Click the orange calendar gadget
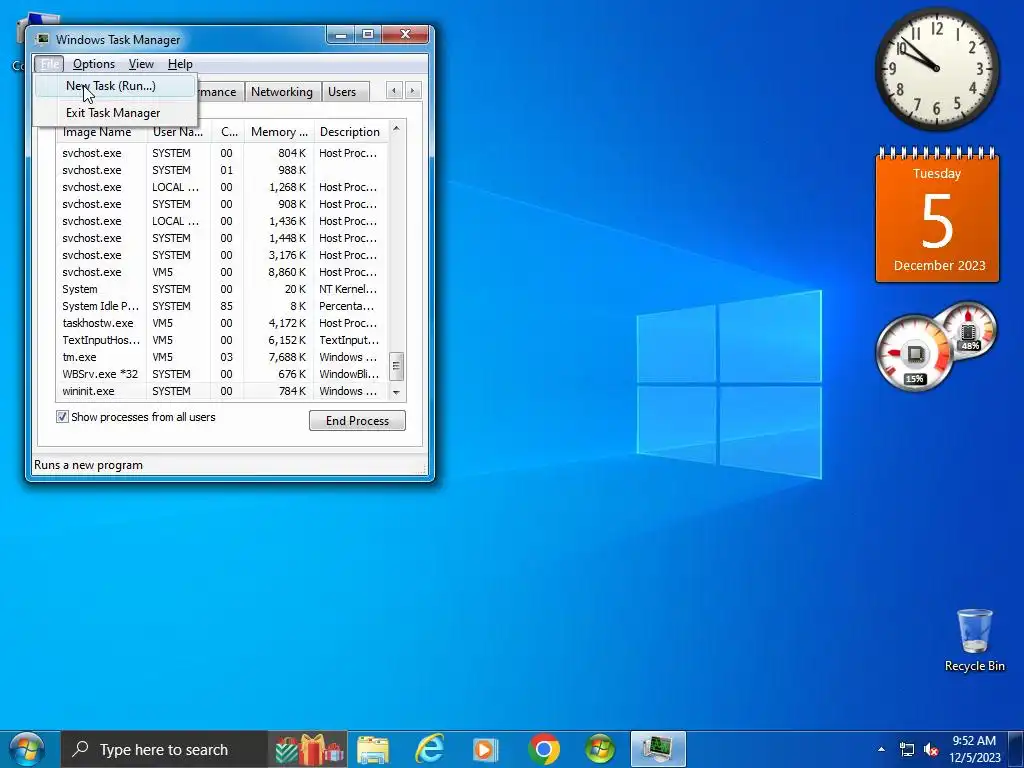Viewport: 1024px width, 768px height. pos(937,216)
